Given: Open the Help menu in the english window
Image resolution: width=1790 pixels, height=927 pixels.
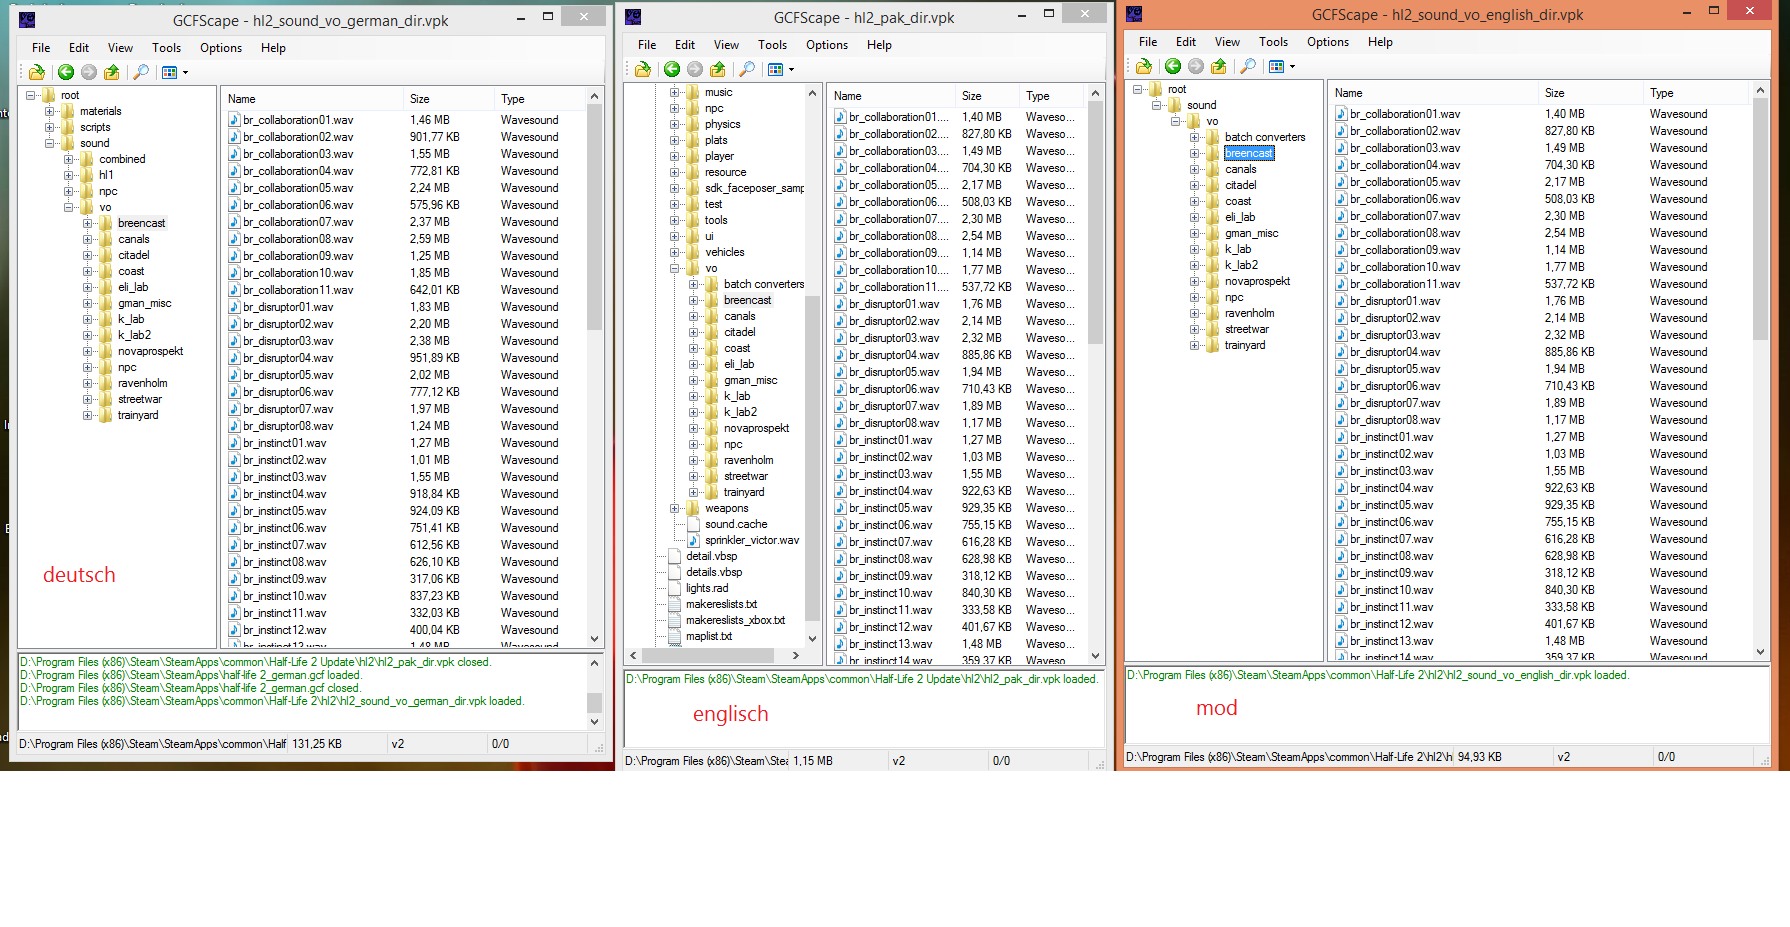Looking at the screenshot, I should pyautogui.click(x=1380, y=42).
